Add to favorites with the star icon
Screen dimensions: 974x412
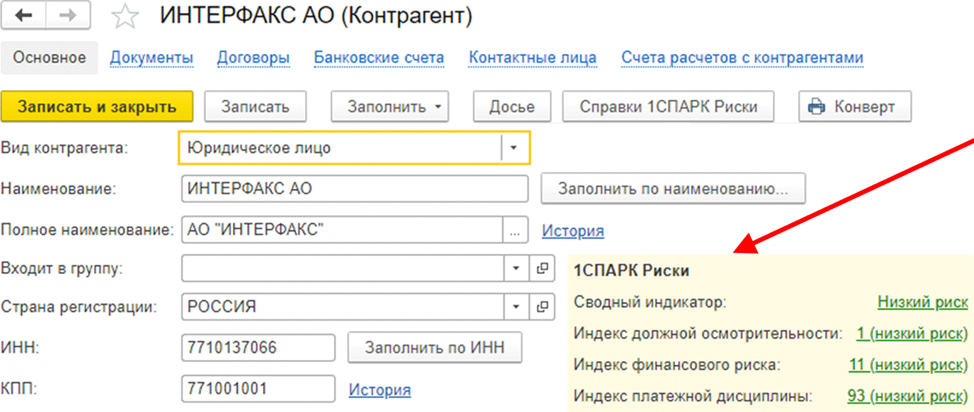coord(124,17)
